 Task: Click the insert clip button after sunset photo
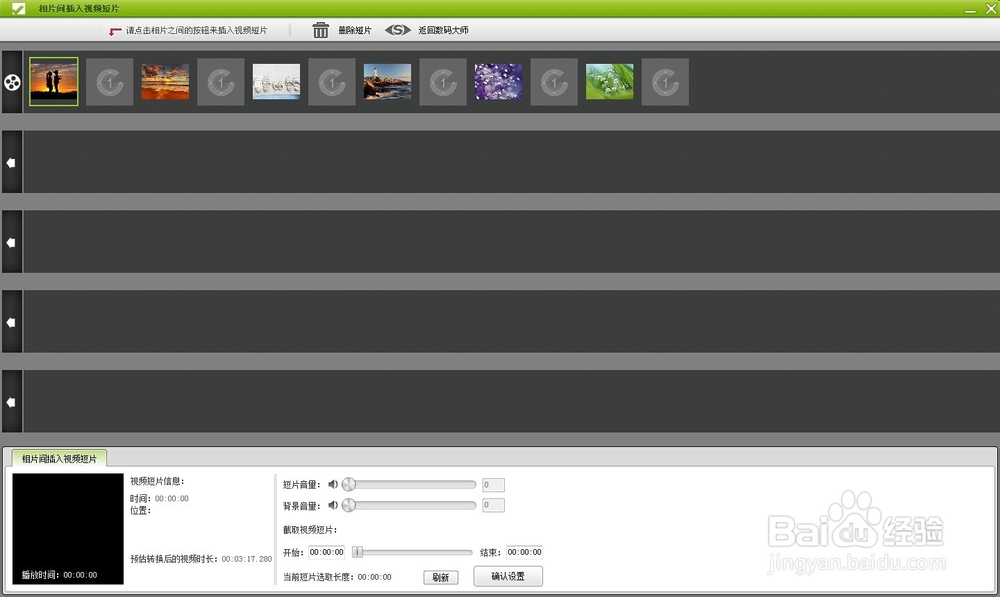221,82
